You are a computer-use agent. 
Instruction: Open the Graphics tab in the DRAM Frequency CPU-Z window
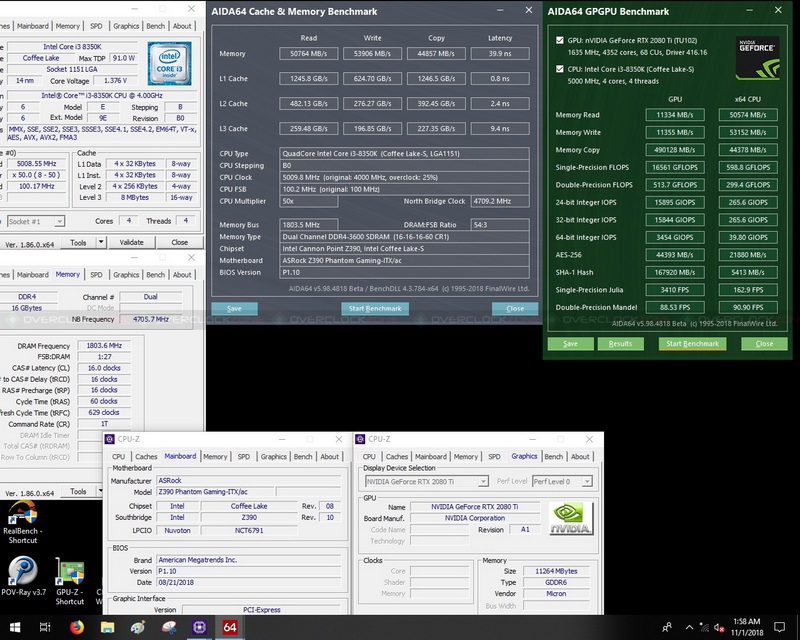pos(126,275)
